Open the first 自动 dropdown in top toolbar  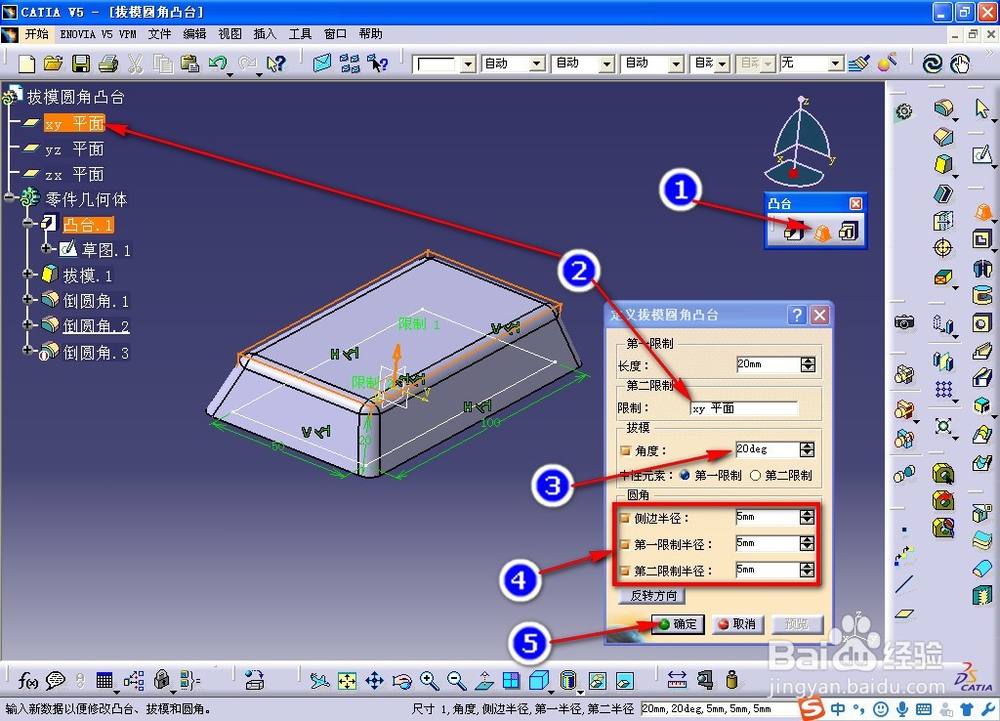(538, 64)
